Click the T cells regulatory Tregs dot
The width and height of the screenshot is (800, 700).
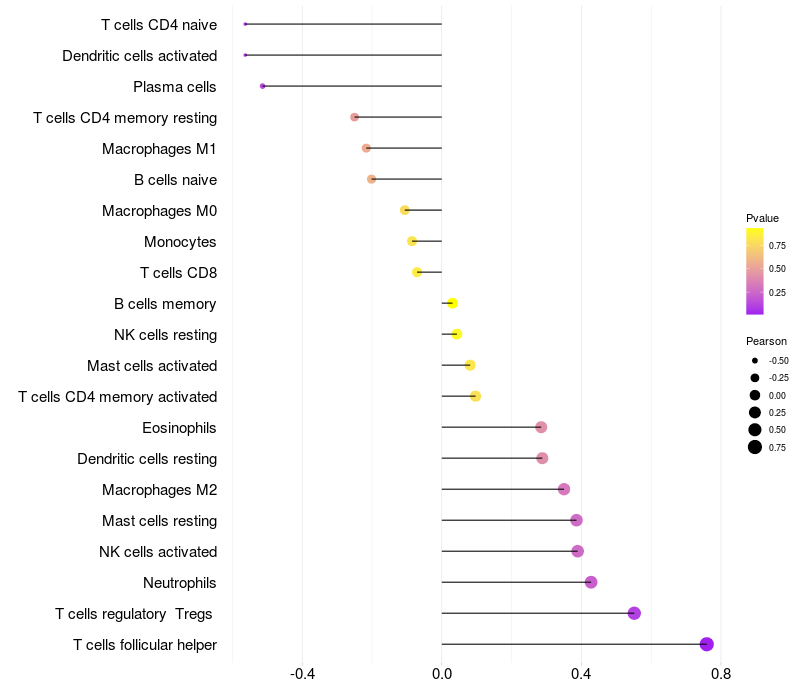click(x=634, y=613)
